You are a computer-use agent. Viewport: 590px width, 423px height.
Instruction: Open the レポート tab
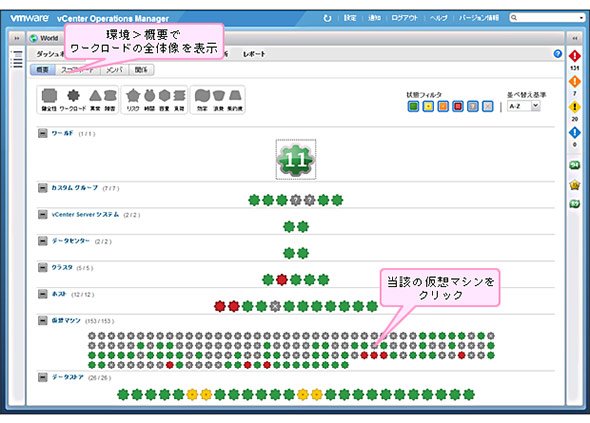coord(254,54)
